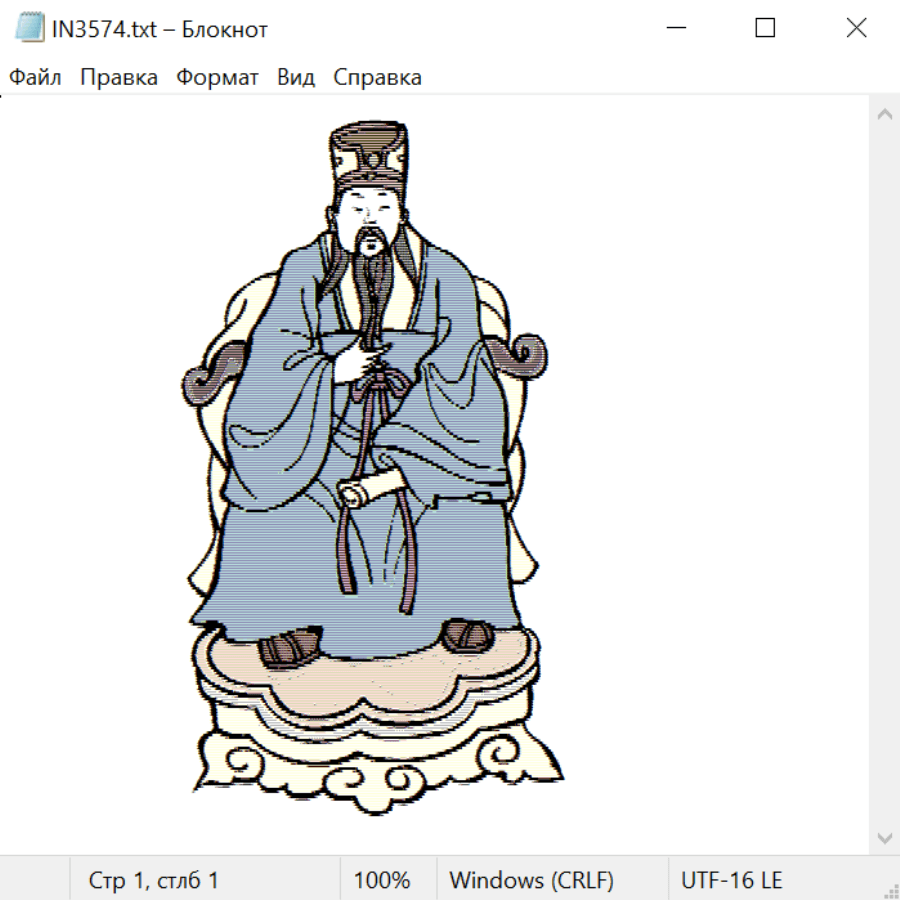The height and width of the screenshot is (900, 900).
Task: Open the Справка menu
Action: click(x=377, y=78)
